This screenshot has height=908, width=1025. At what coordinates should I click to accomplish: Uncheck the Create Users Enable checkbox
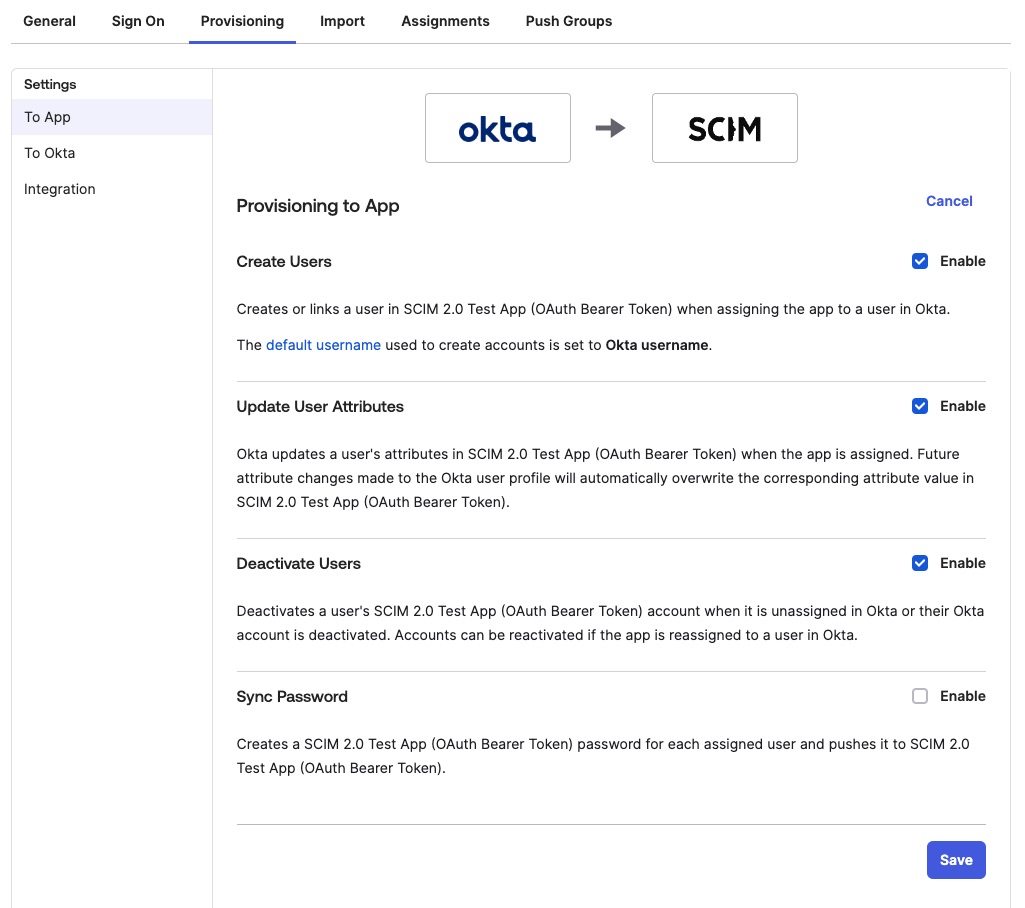coord(920,261)
